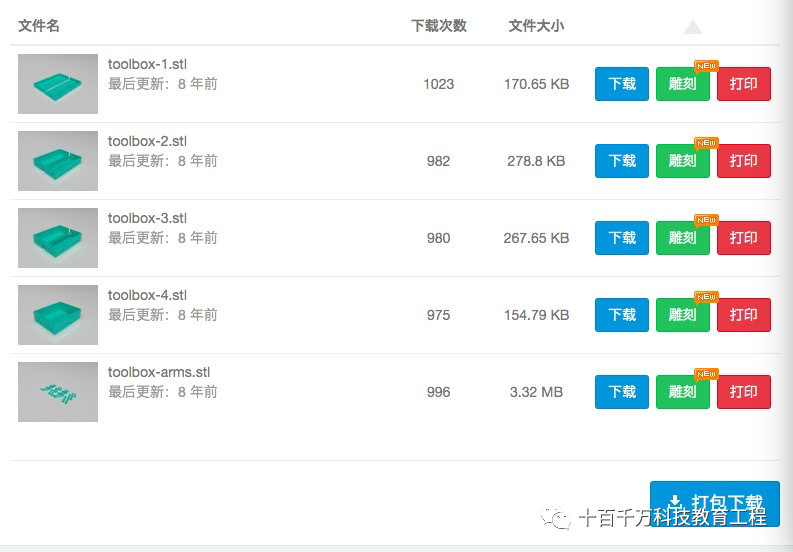Open the toolbox-2.stl model thumbnail
The height and width of the screenshot is (552, 793).
(58, 161)
